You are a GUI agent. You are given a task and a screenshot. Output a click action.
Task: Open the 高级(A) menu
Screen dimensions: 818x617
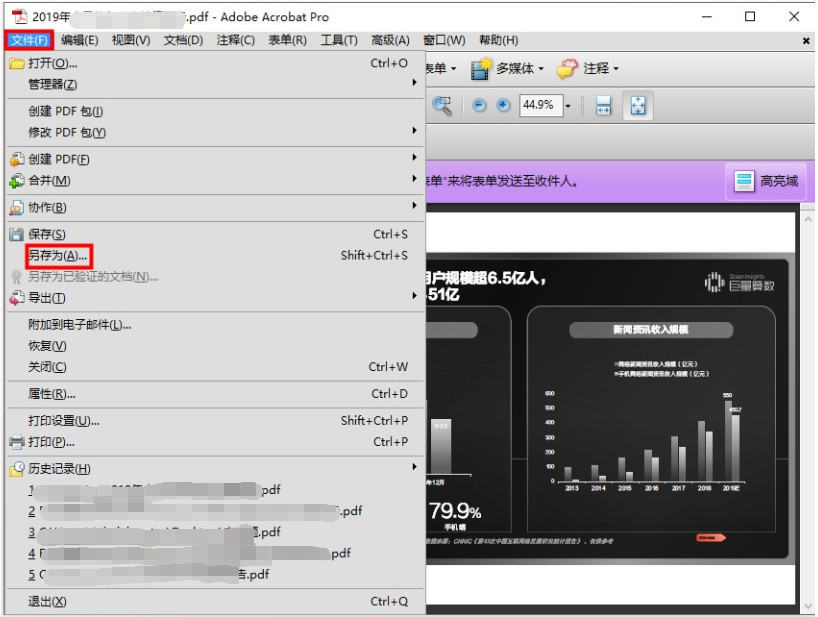(x=390, y=40)
